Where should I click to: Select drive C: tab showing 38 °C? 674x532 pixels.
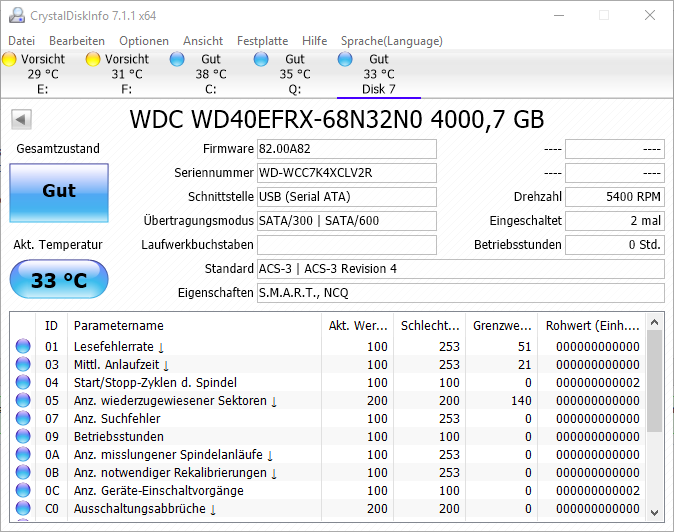coord(211,74)
